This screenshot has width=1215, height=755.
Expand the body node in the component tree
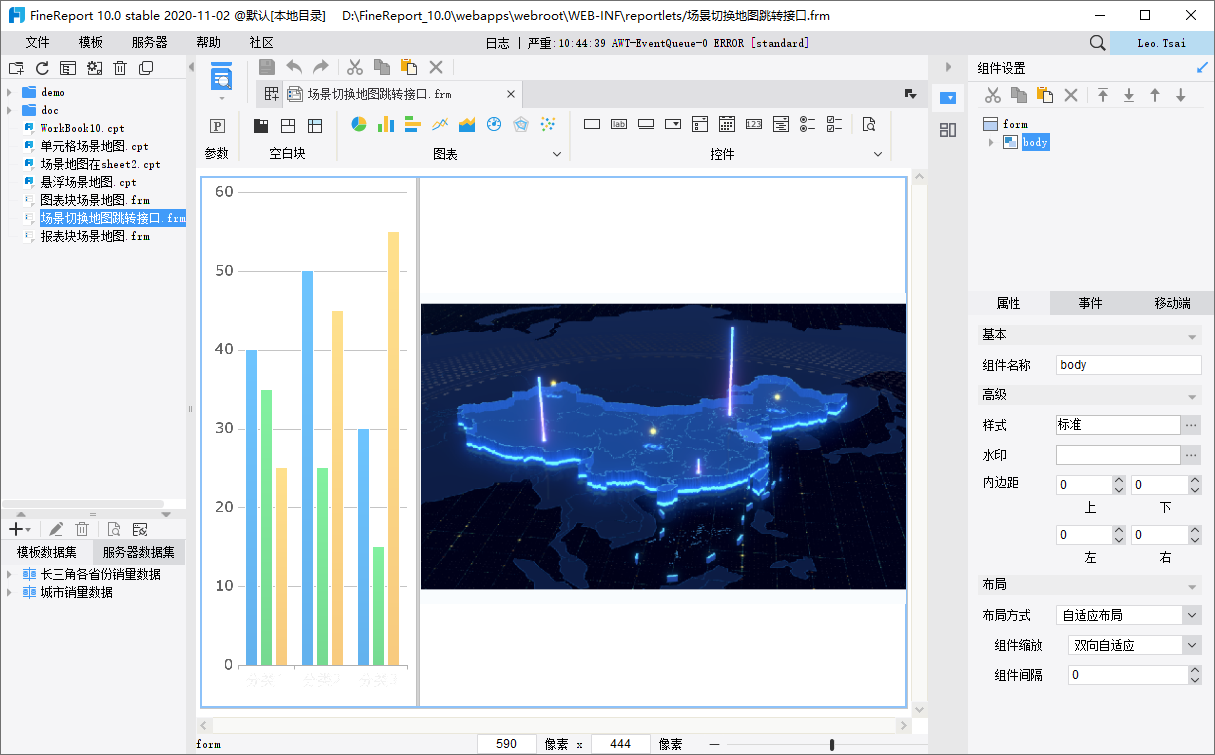coord(991,142)
